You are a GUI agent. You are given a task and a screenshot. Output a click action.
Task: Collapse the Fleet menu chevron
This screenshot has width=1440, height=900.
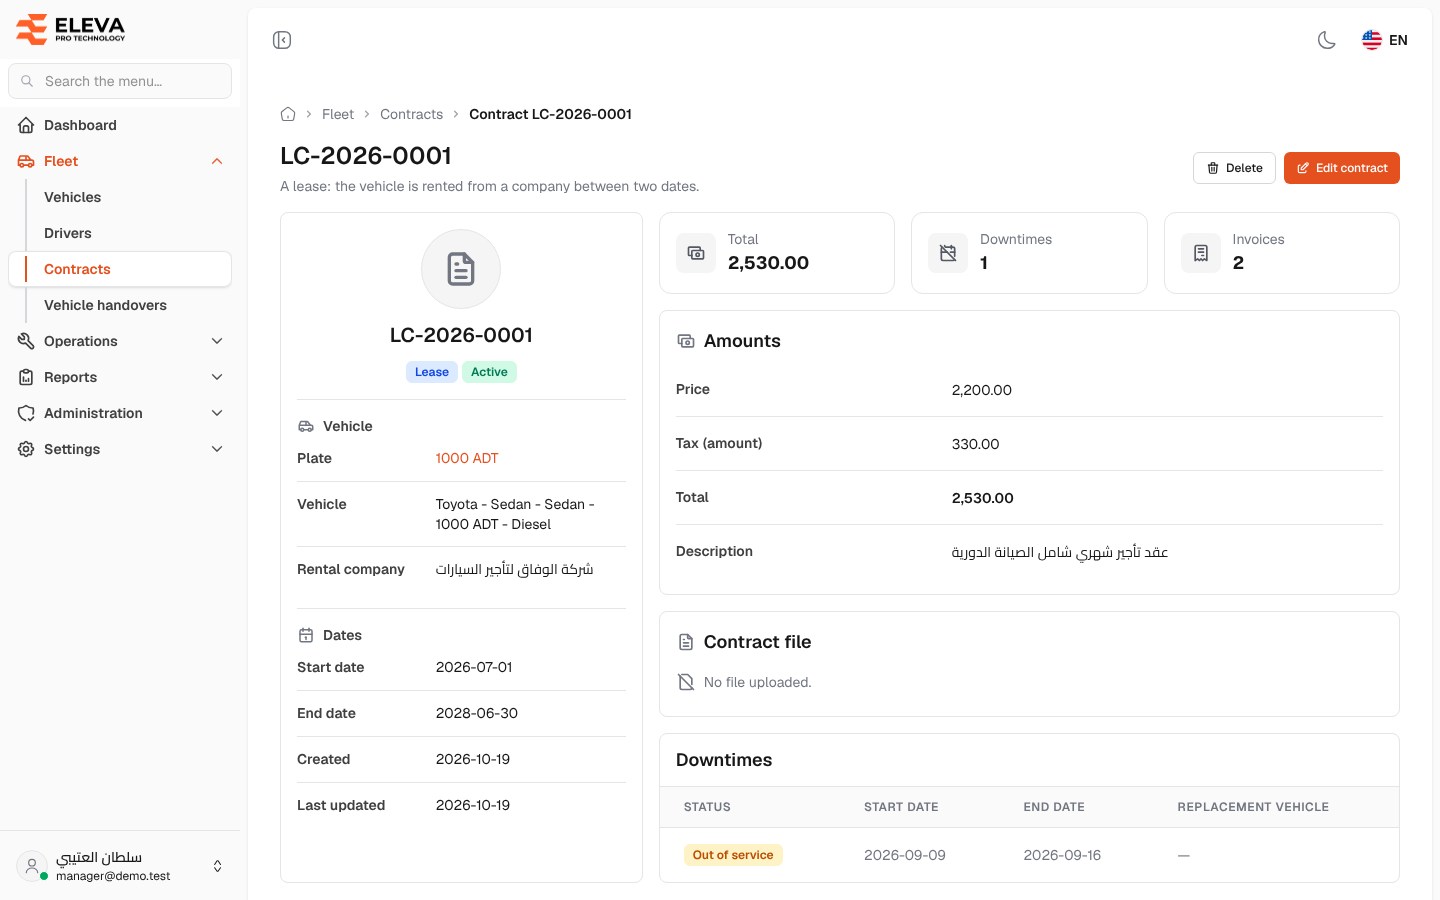217,161
